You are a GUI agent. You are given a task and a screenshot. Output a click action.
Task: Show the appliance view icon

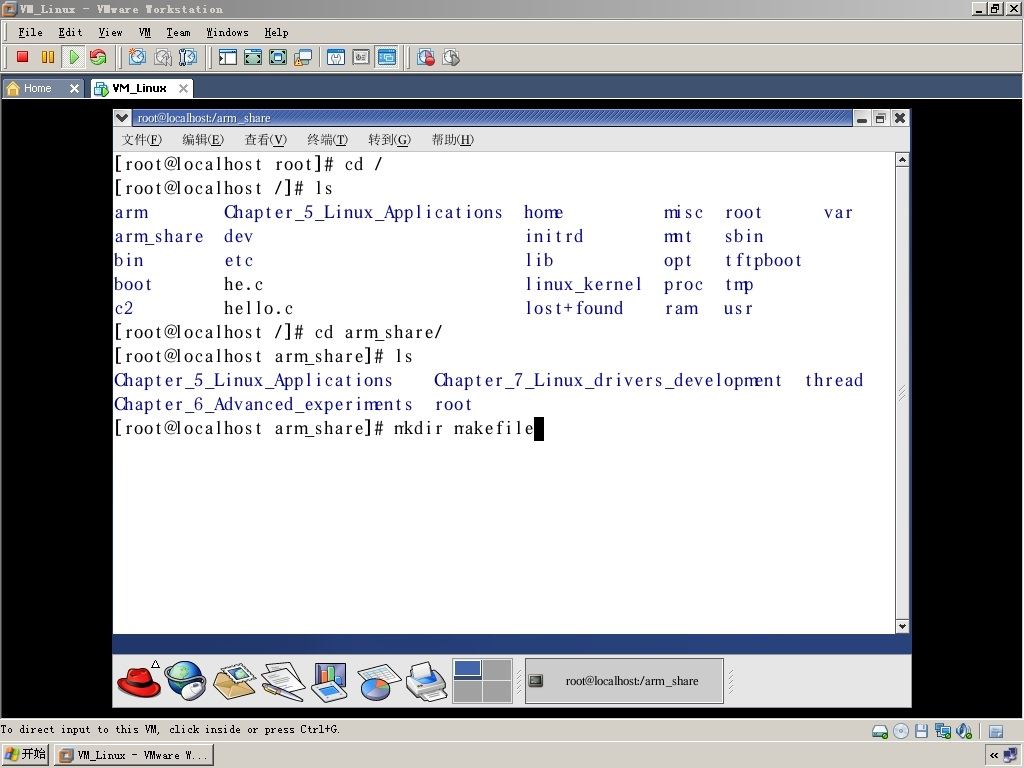point(361,57)
